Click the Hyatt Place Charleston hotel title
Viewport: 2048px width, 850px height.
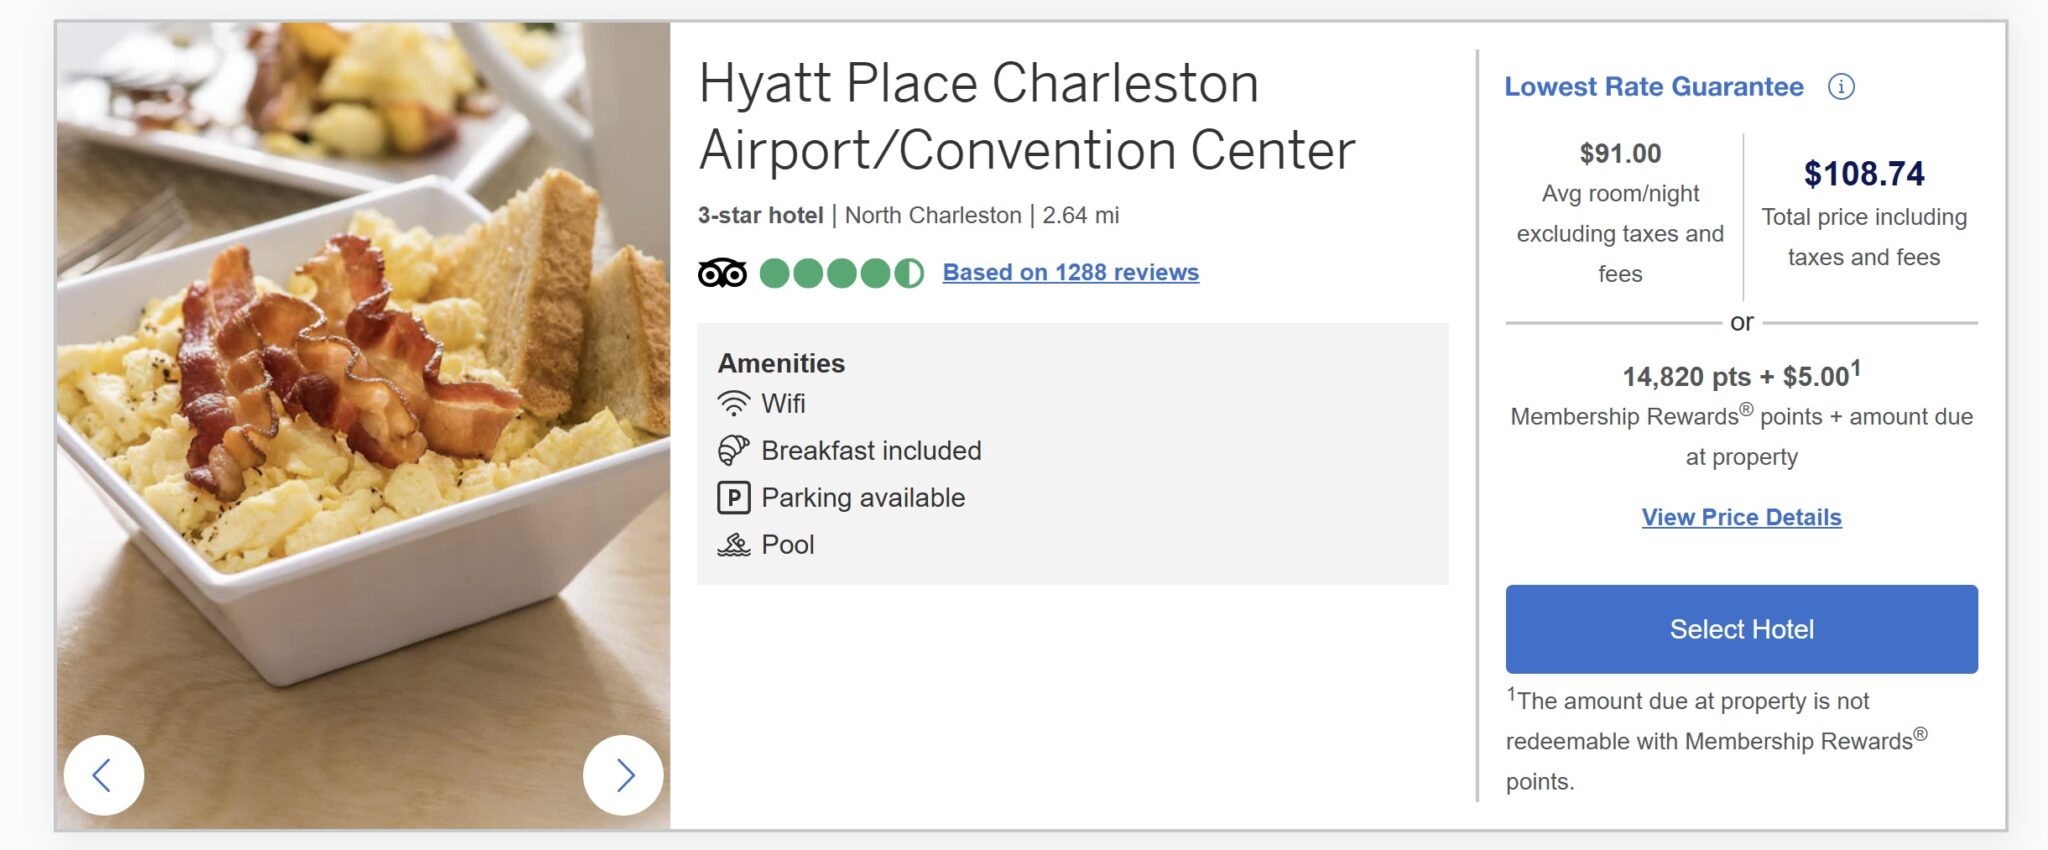(x=1026, y=116)
